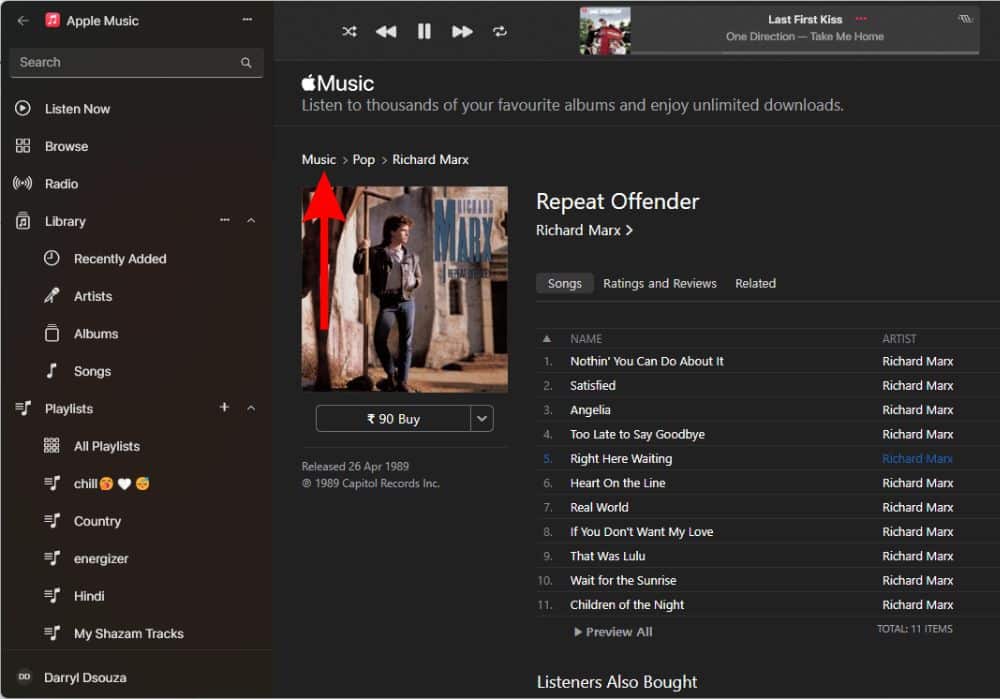This screenshot has height=699, width=1000.
Task: Toggle repeat mode
Action: [x=500, y=32]
